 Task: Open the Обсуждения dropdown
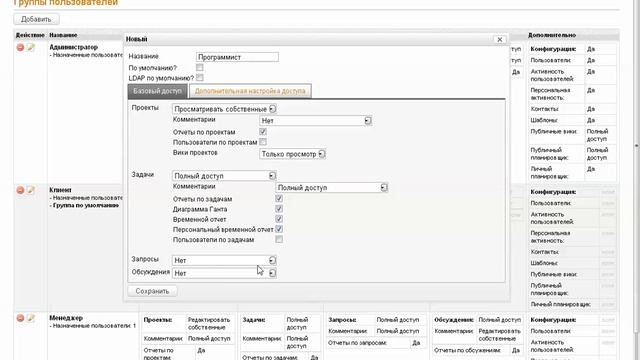click(224, 273)
